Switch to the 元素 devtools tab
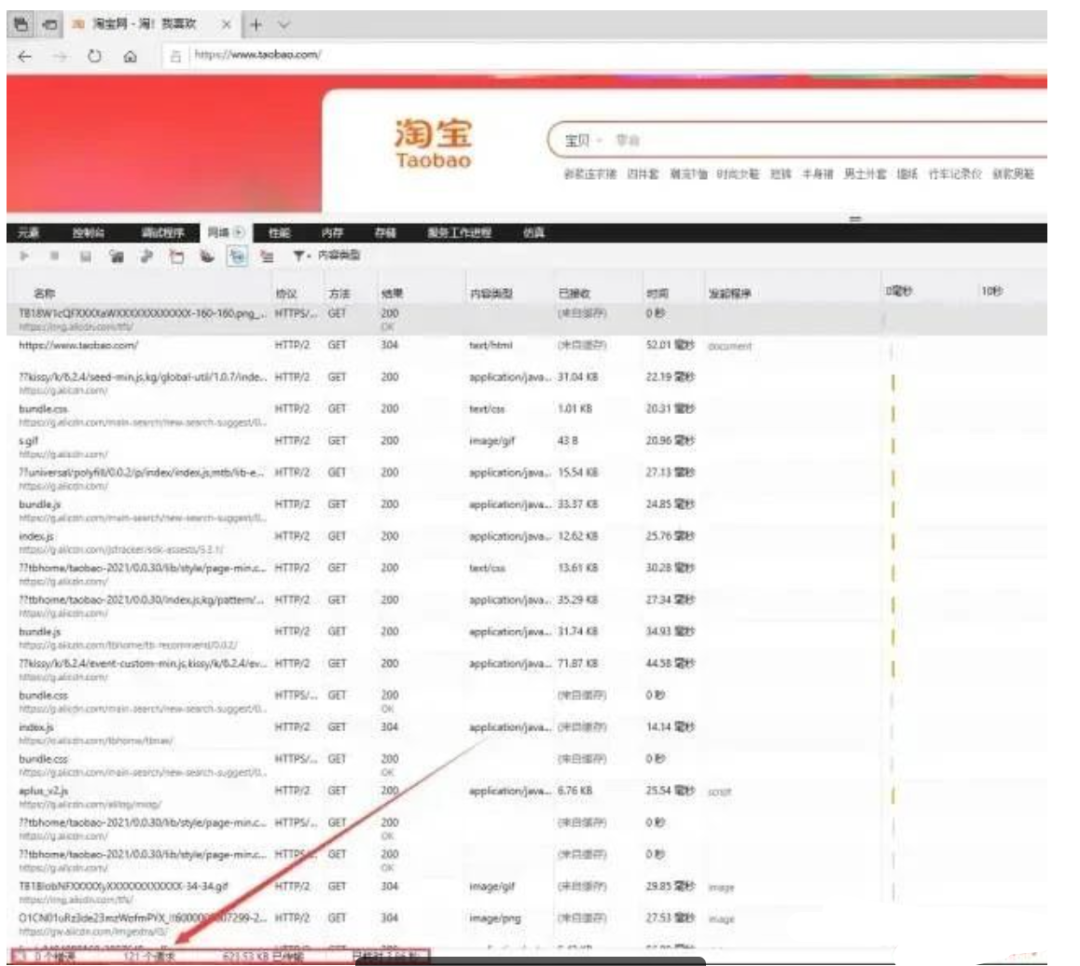 pos(28,233)
